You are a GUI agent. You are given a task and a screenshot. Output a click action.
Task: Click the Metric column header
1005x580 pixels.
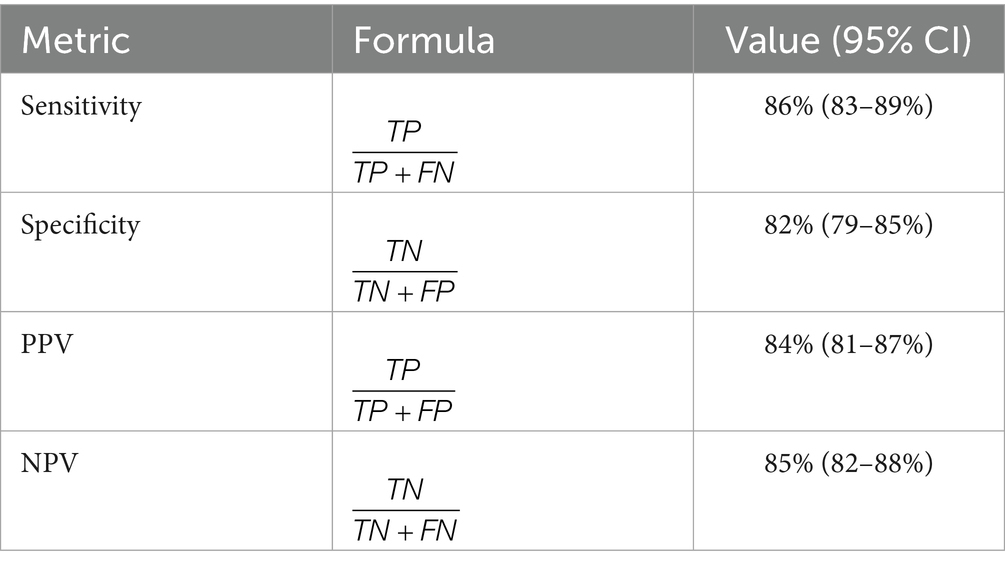point(76,40)
